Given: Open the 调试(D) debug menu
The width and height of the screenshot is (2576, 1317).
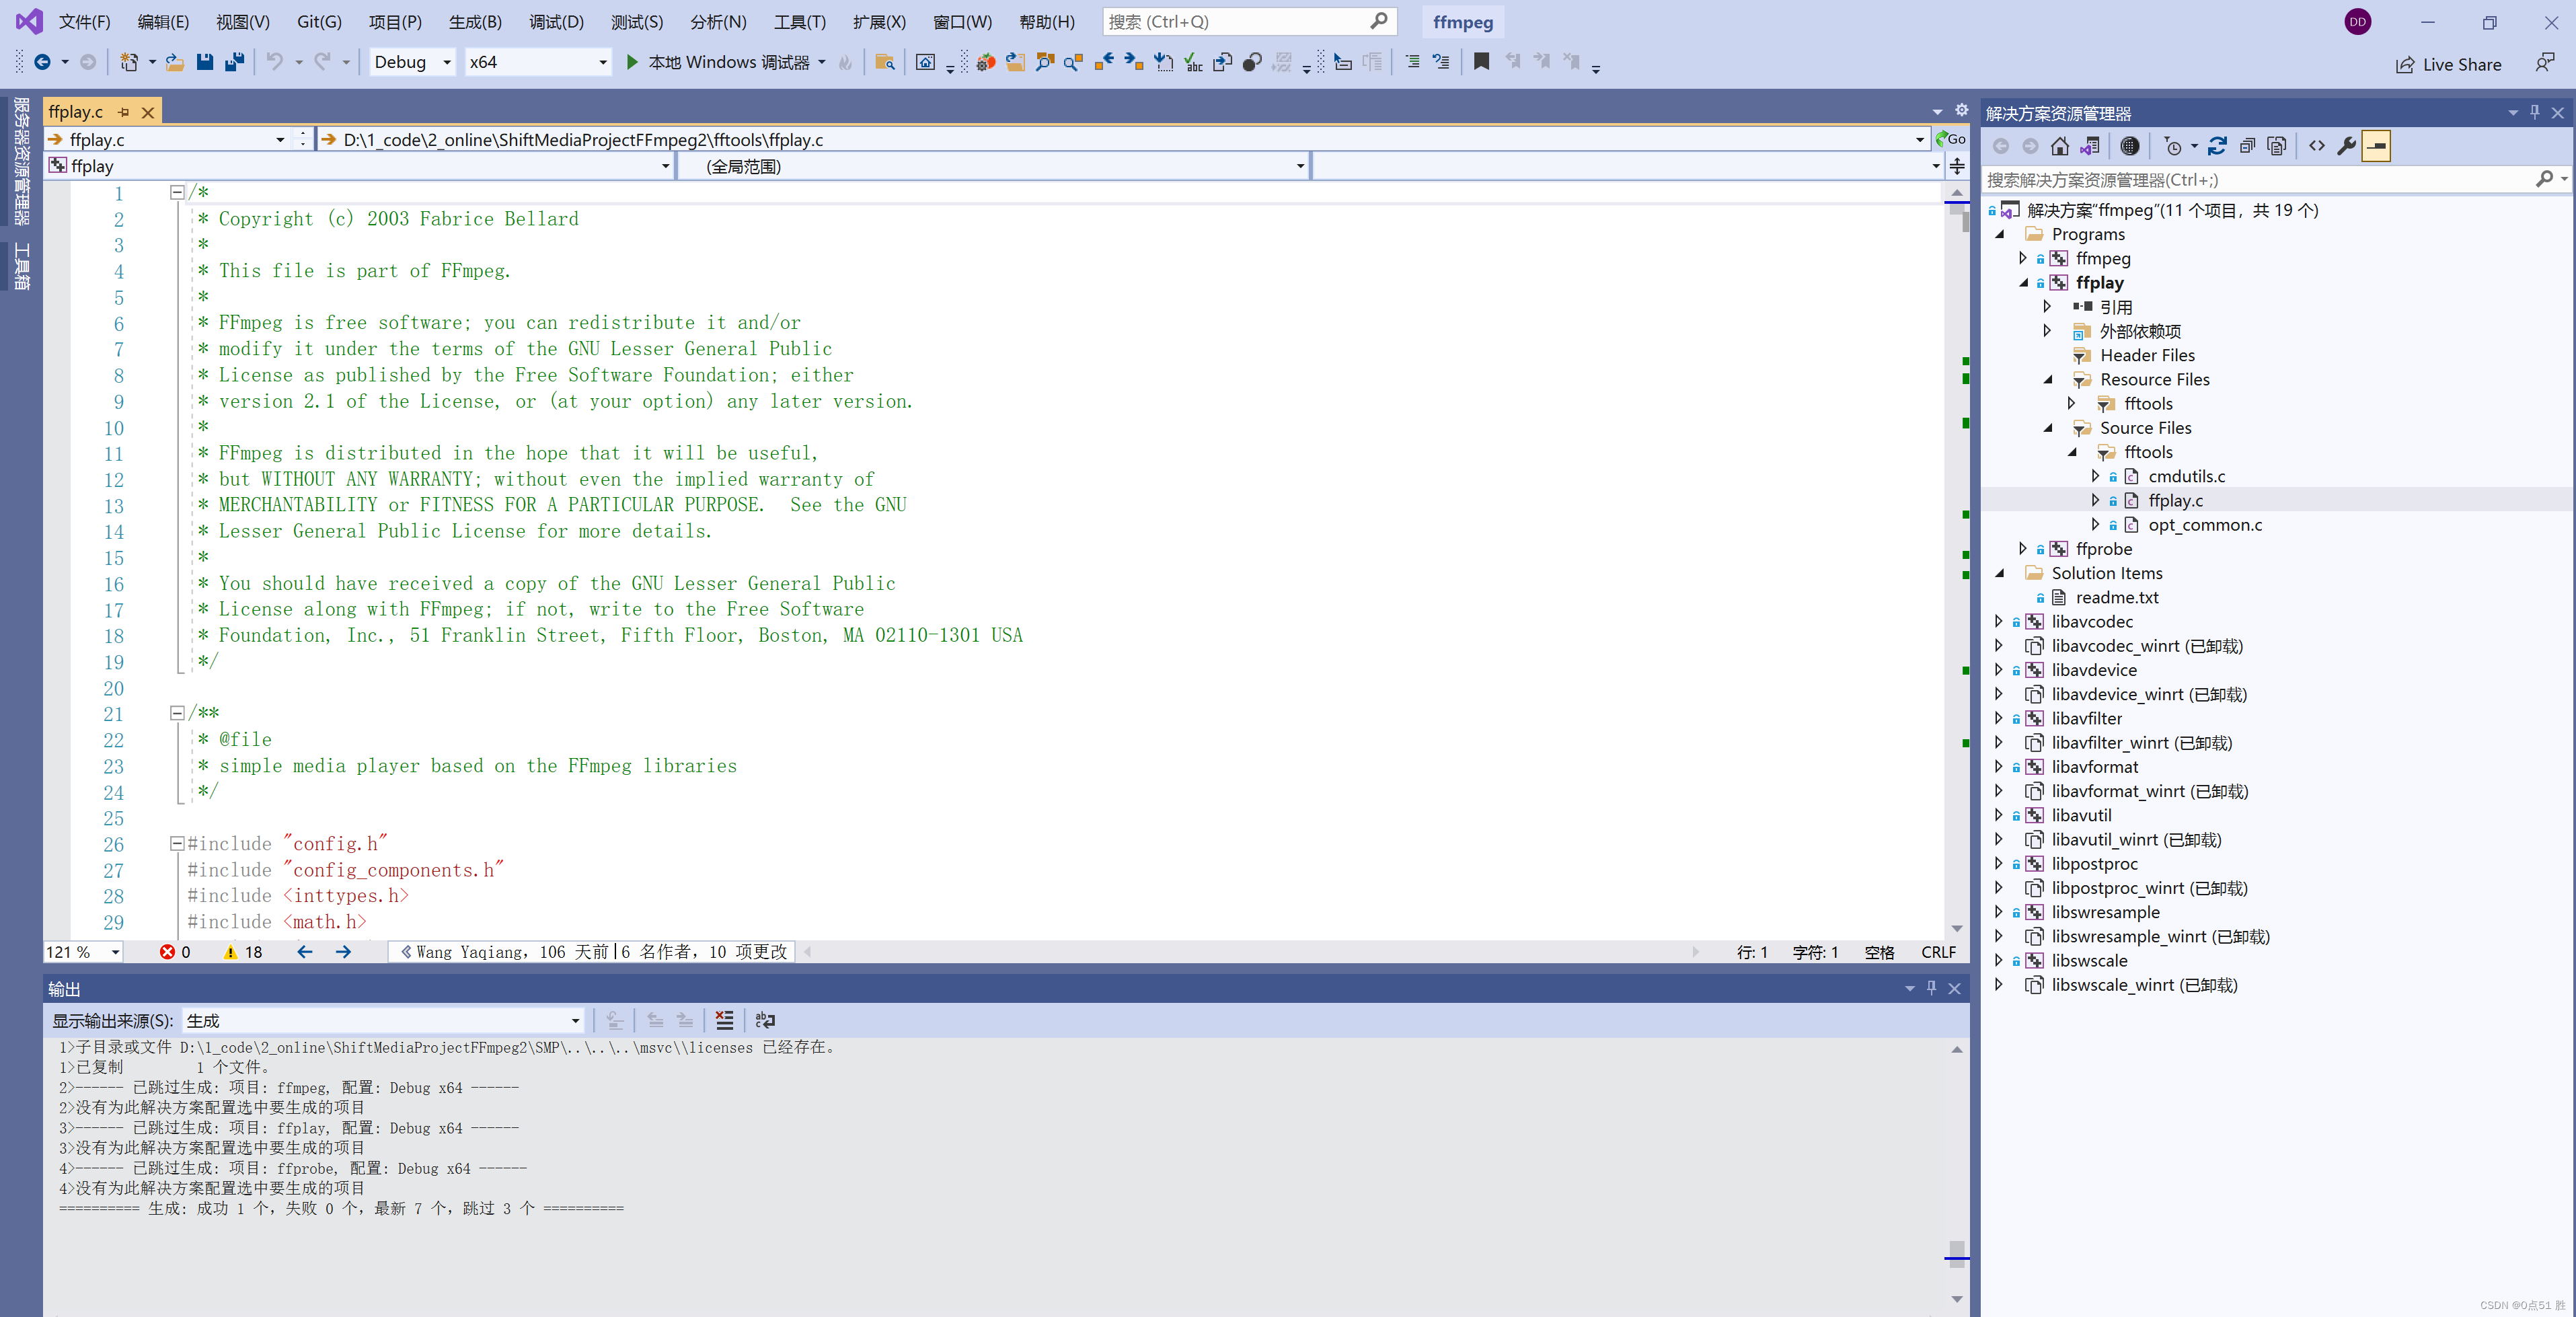Looking at the screenshot, I should pos(556,22).
